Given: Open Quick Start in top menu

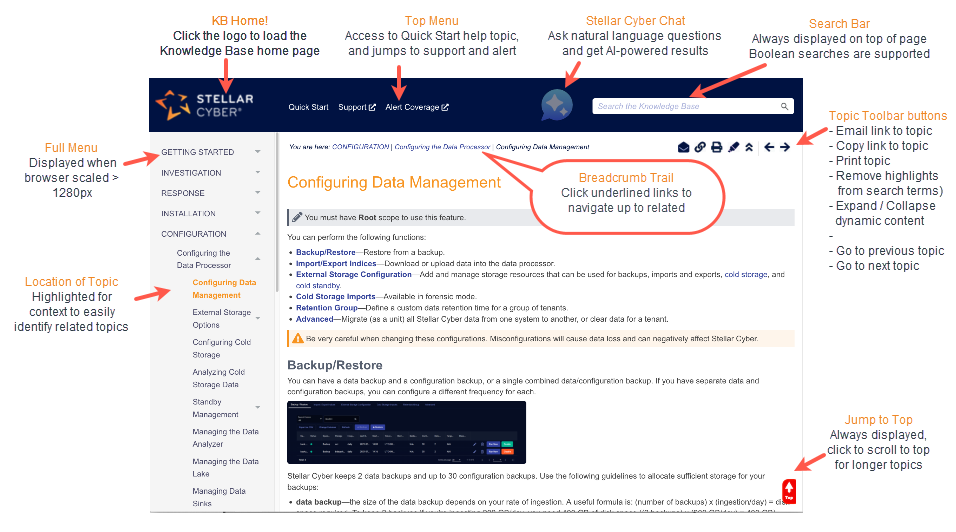Looking at the screenshot, I should pos(308,107).
